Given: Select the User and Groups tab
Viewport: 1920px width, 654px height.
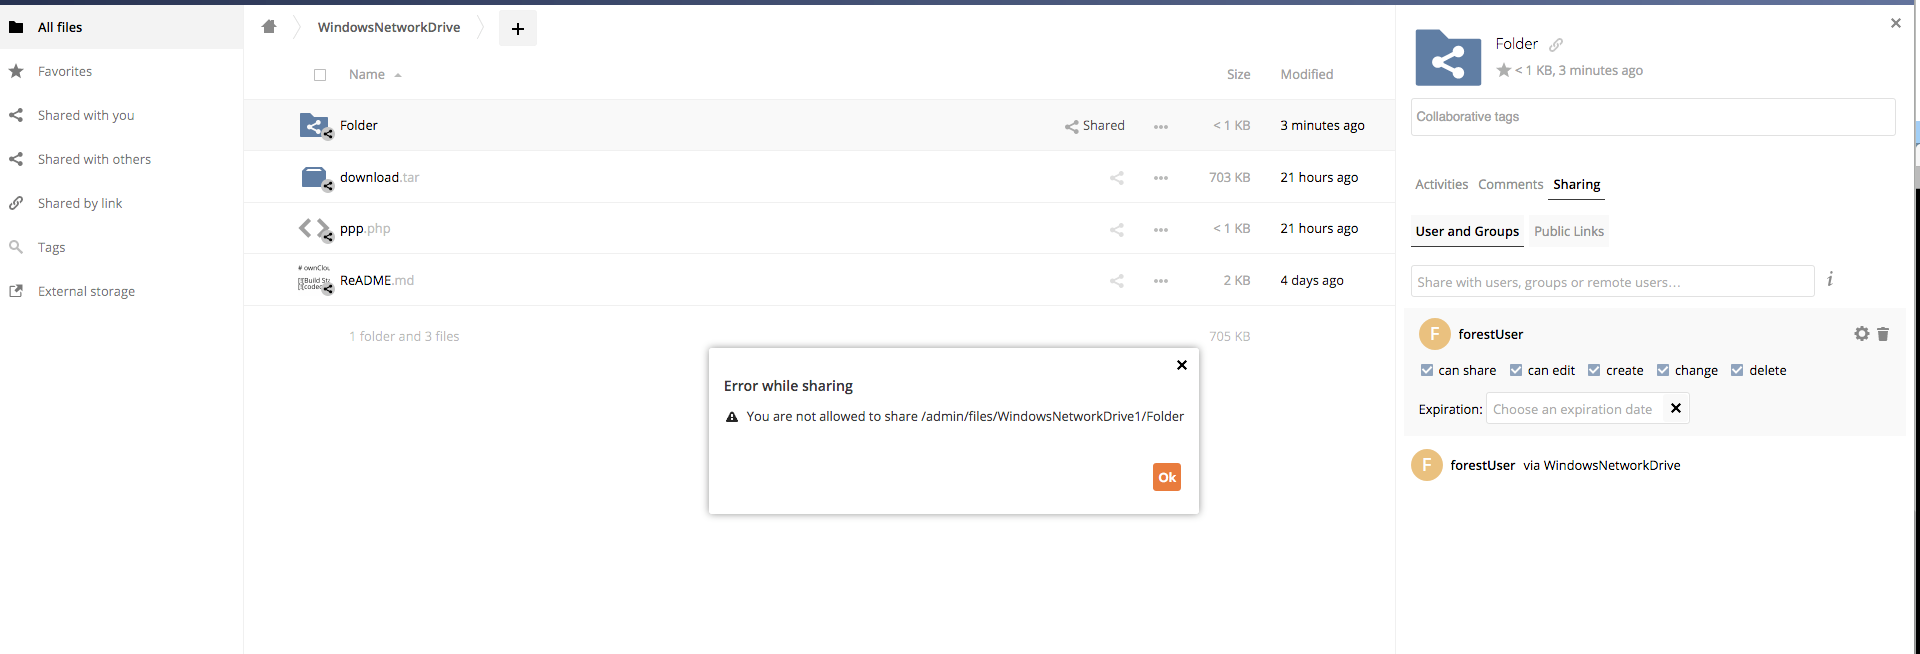Looking at the screenshot, I should click(1467, 231).
